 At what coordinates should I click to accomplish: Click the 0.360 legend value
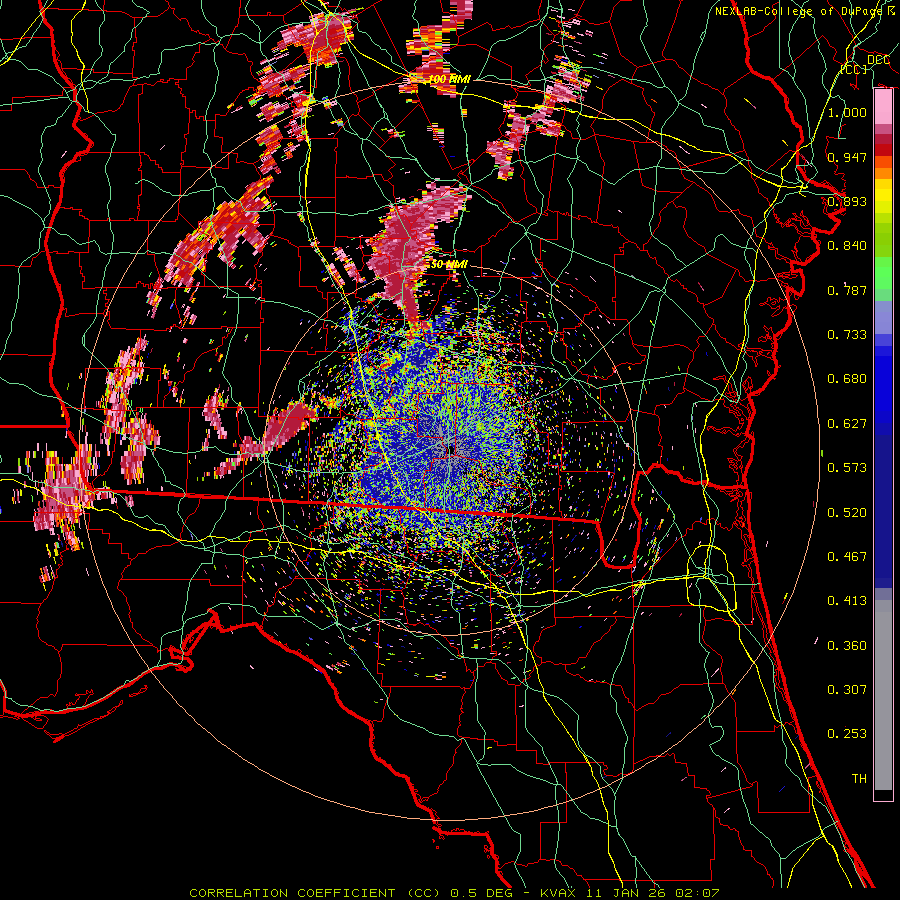pos(847,646)
